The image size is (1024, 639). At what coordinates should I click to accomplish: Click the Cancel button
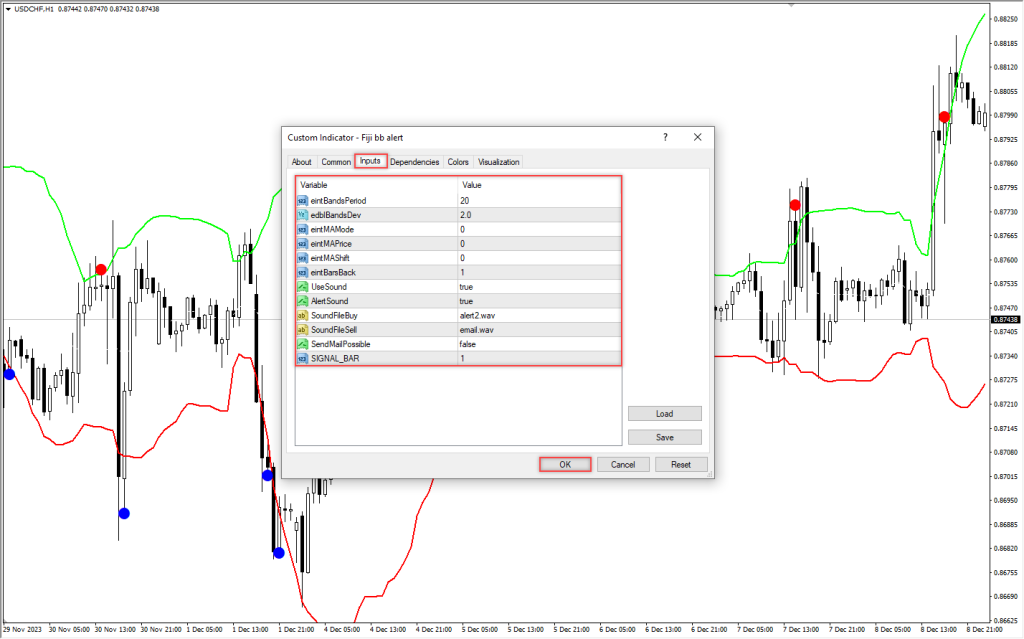pyautogui.click(x=623, y=465)
